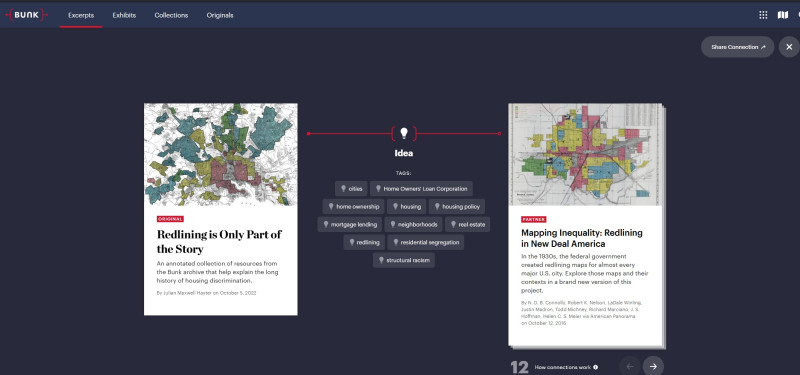Screen dimensions: 800x375
Task: Open the map icon in header
Action: click(783, 15)
